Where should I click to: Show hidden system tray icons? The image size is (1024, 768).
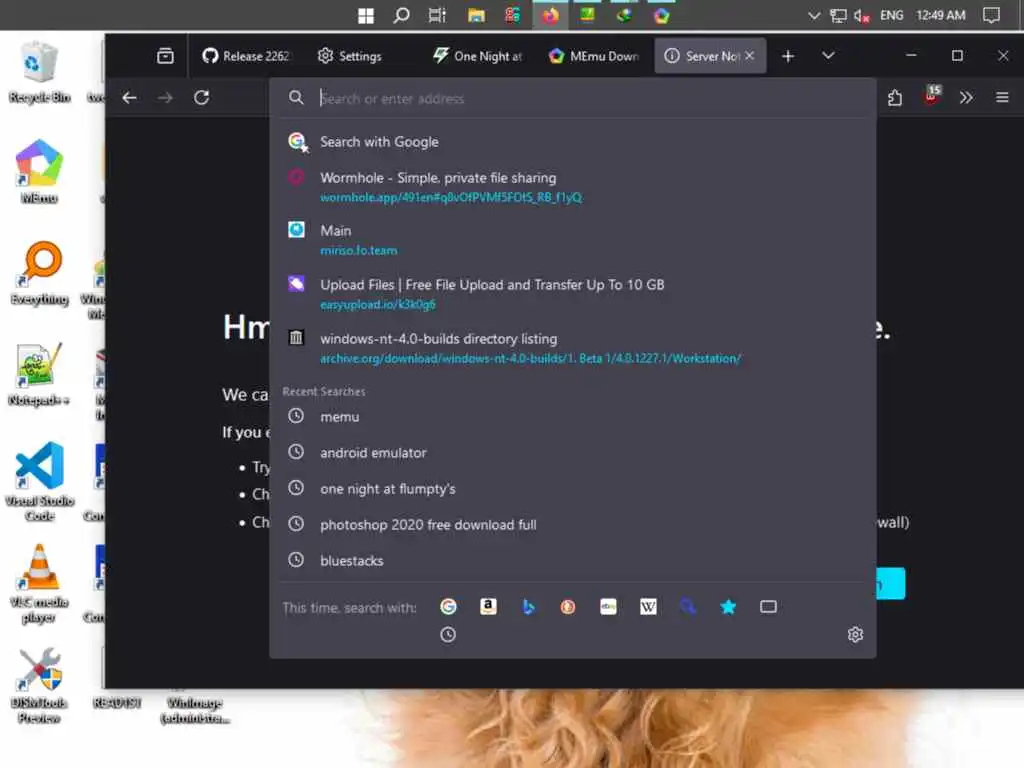coord(814,16)
